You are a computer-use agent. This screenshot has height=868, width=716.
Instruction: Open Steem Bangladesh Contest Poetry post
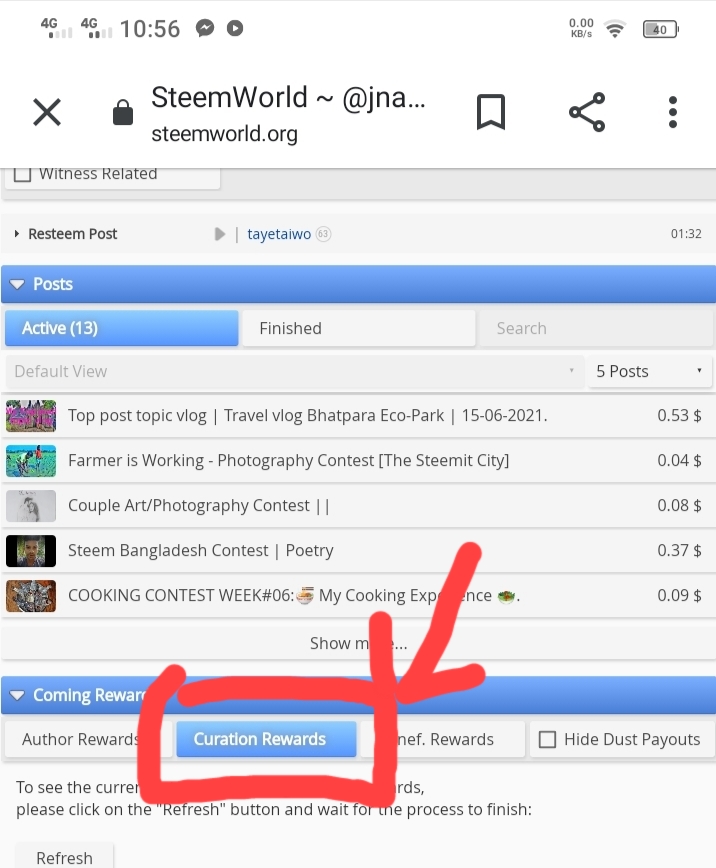tap(201, 550)
